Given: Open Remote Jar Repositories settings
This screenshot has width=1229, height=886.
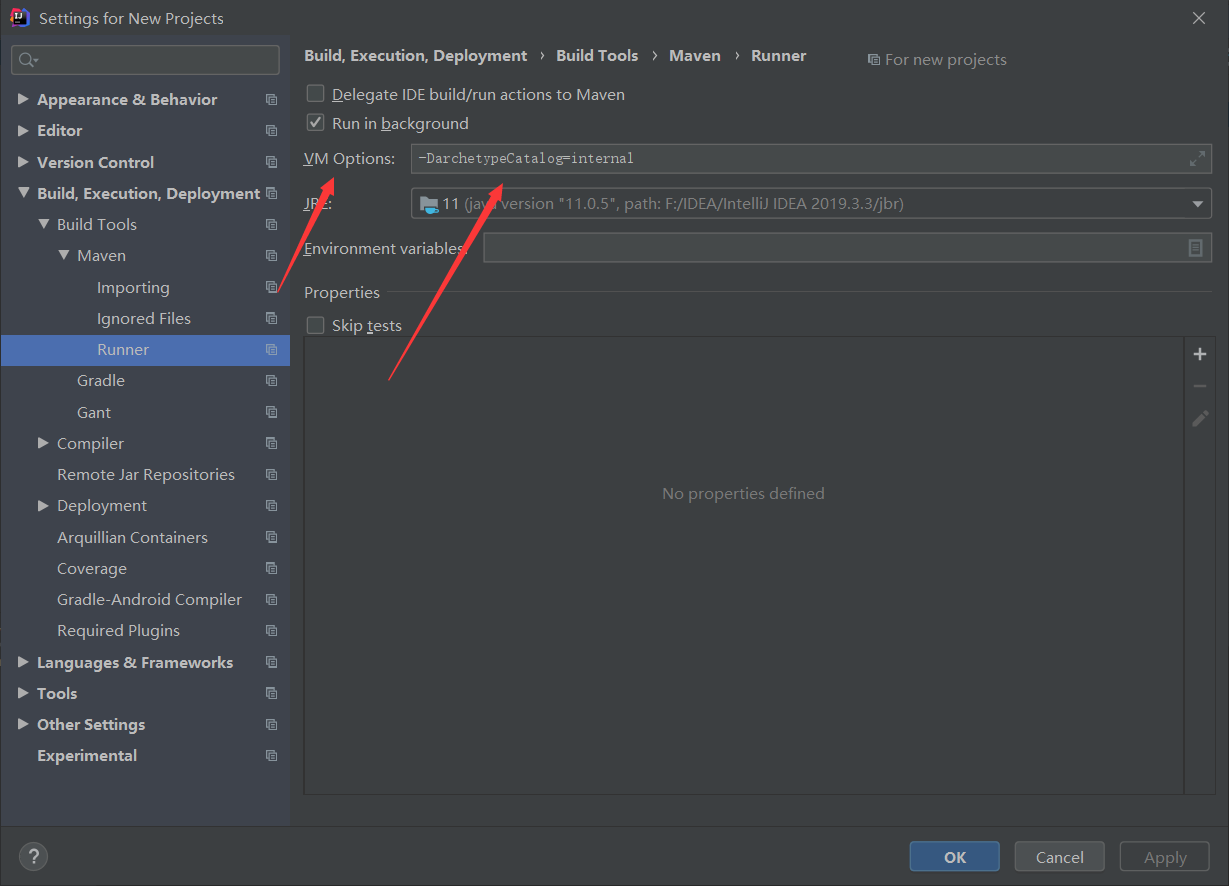Looking at the screenshot, I should click(146, 475).
